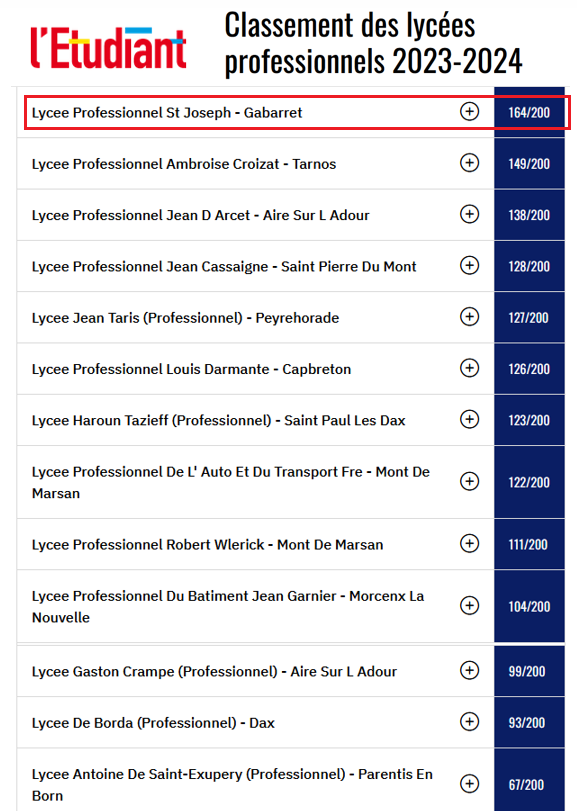The width and height of the screenshot is (577, 811).
Task: Click plus icon beside Jean Cassaigne row
Action: click(x=469, y=265)
